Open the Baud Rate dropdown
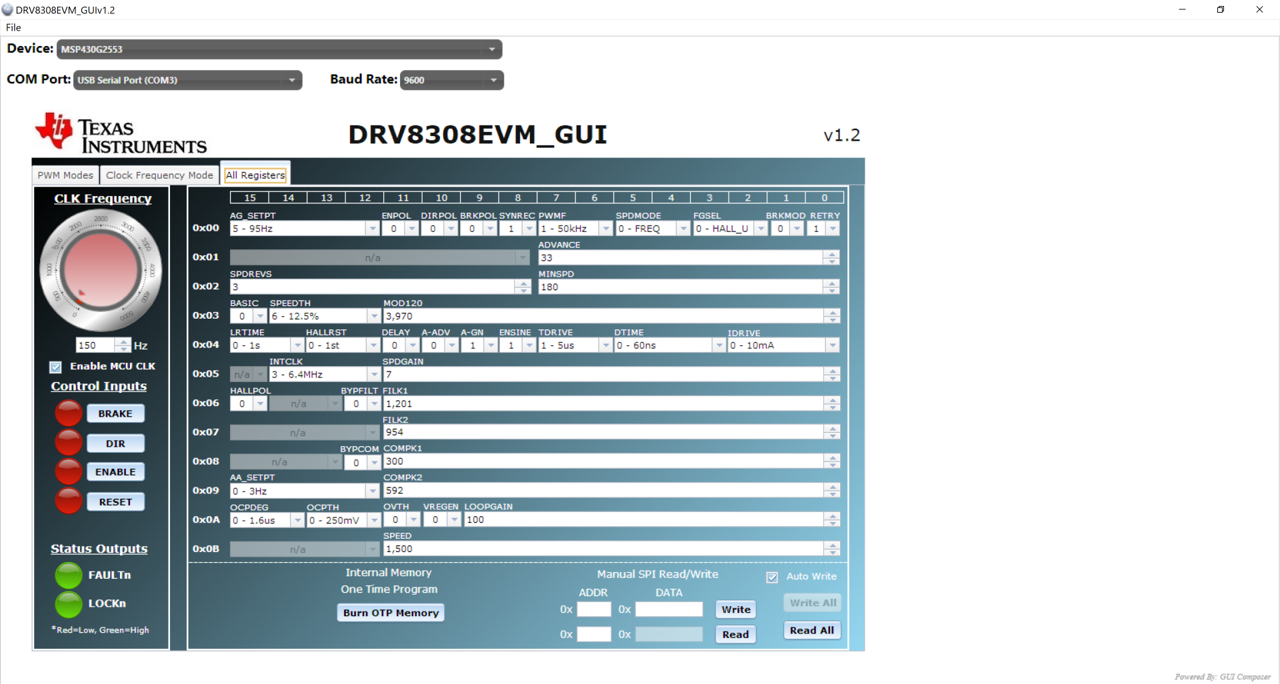 click(x=452, y=80)
